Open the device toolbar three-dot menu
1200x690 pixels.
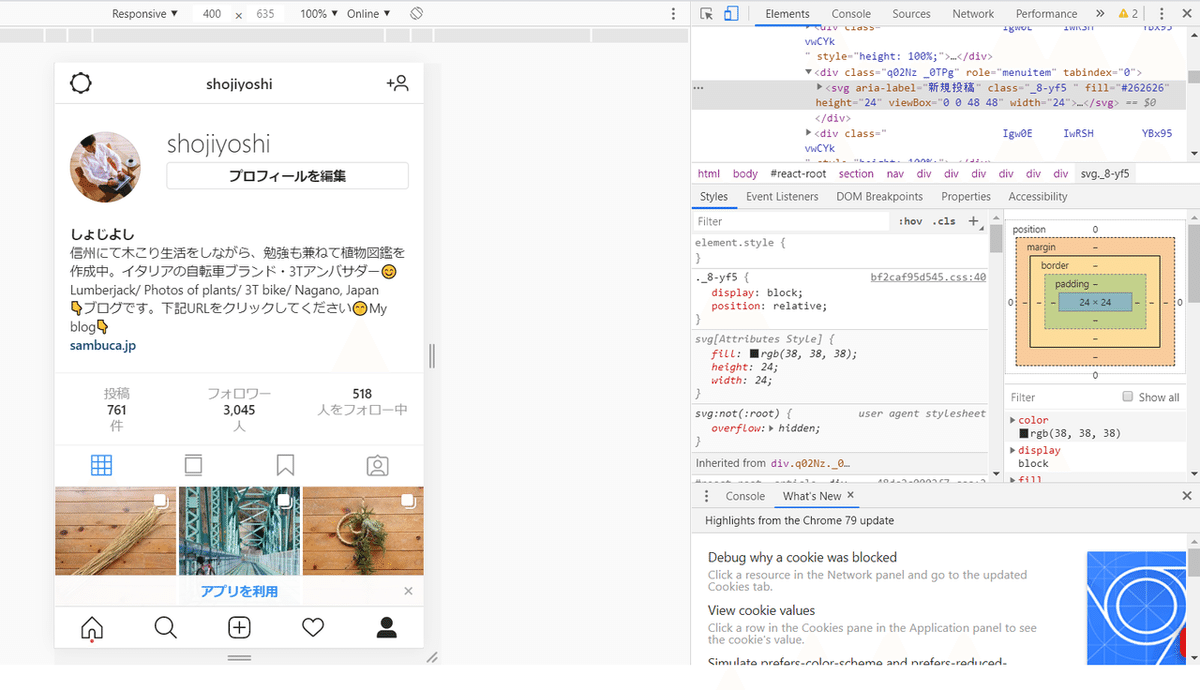point(674,14)
